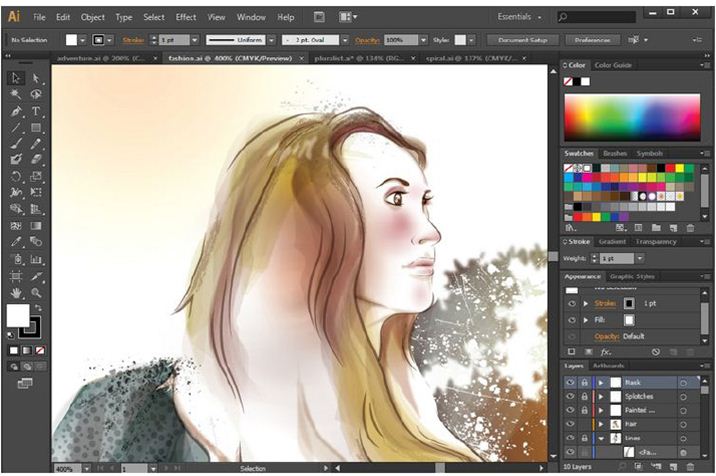Select the Mesh tool
The height and width of the screenshot is (476, 716).
click(16, 225)
